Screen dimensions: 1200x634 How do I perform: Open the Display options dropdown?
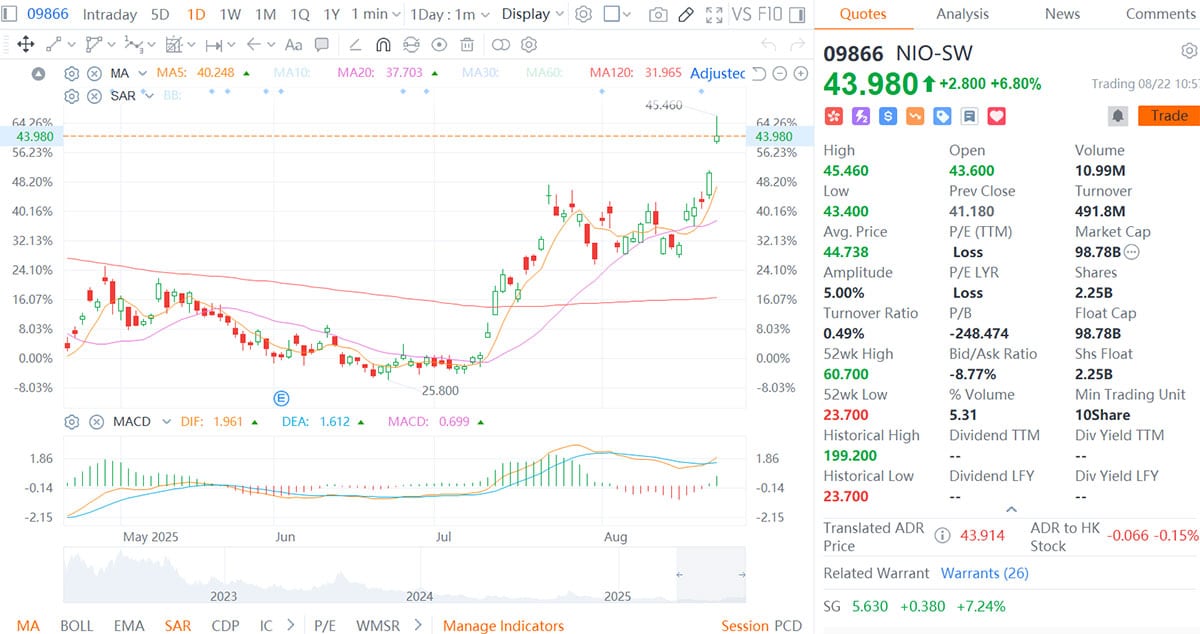[531, 14]
